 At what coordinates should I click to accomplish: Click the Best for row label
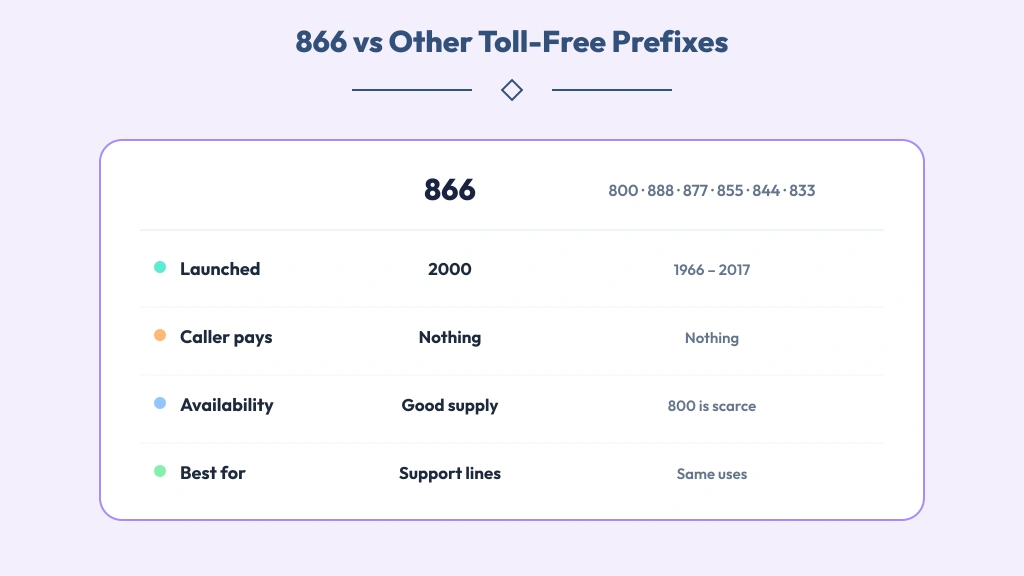pyautogui.click(x=213, y=473)
